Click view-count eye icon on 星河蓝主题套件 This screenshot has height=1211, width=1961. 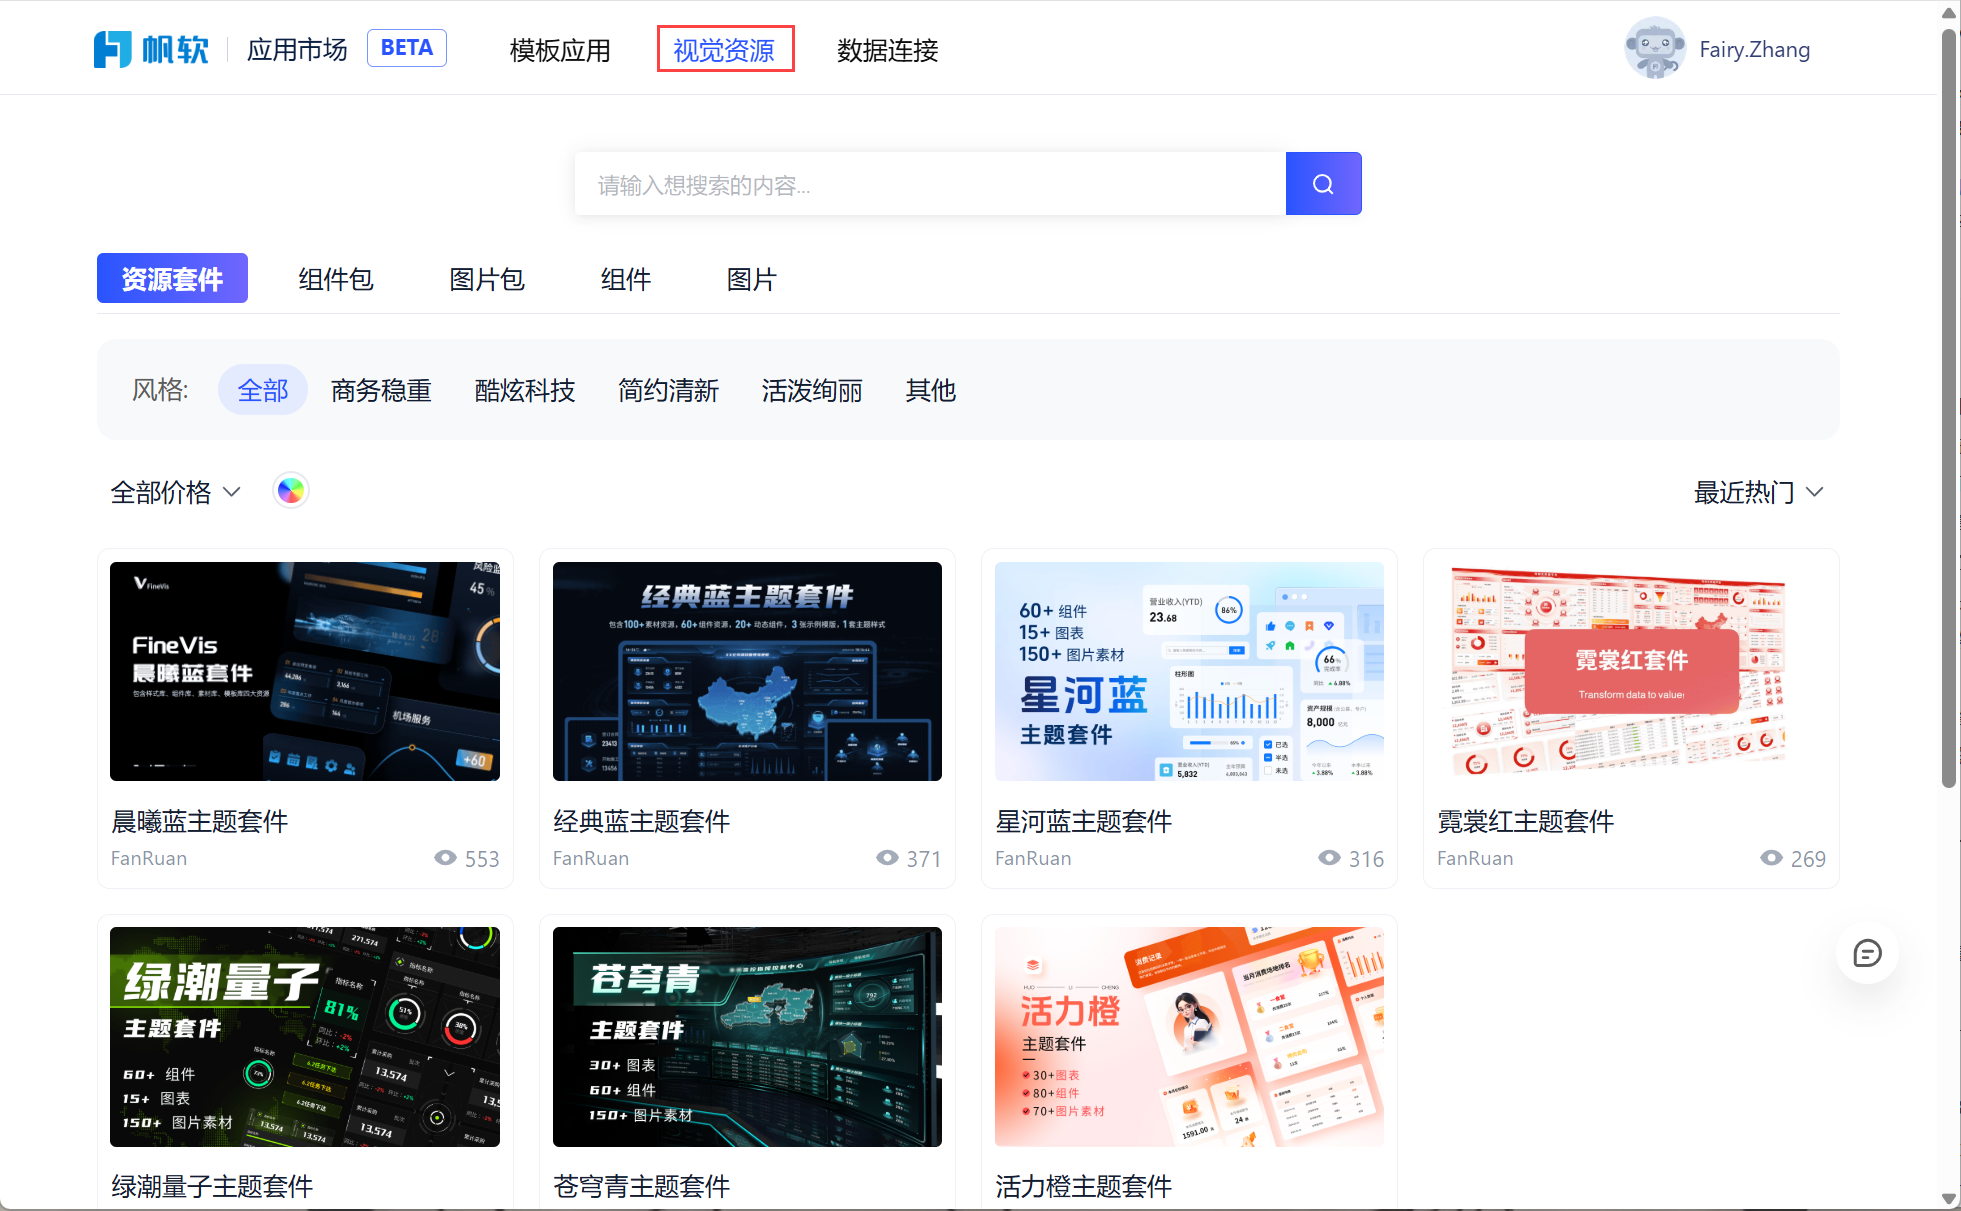tap(1329, 858)
